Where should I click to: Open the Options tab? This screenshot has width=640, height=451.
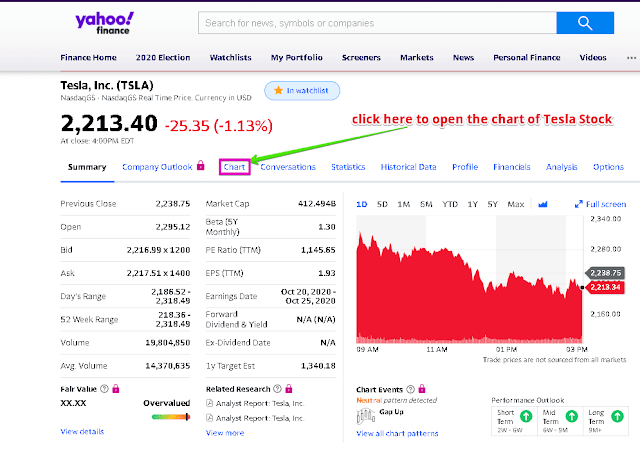(x=608, y=167)
